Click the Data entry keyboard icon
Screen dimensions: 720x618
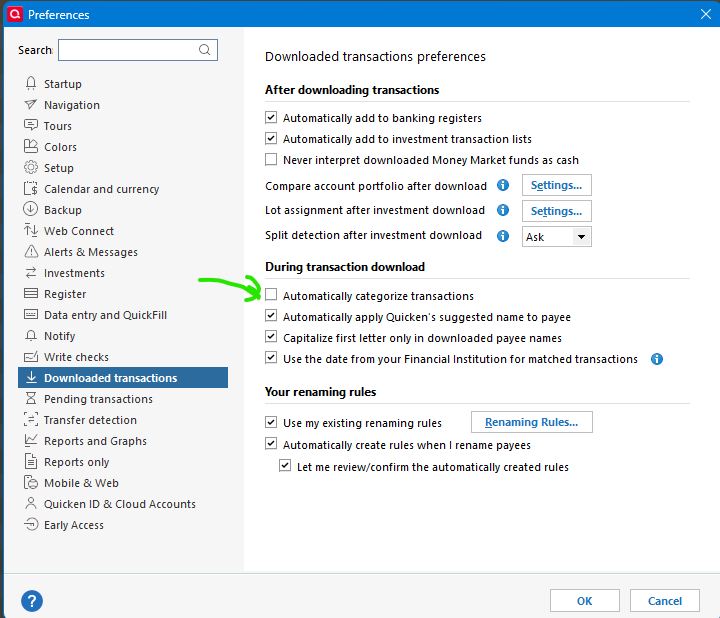31,315
